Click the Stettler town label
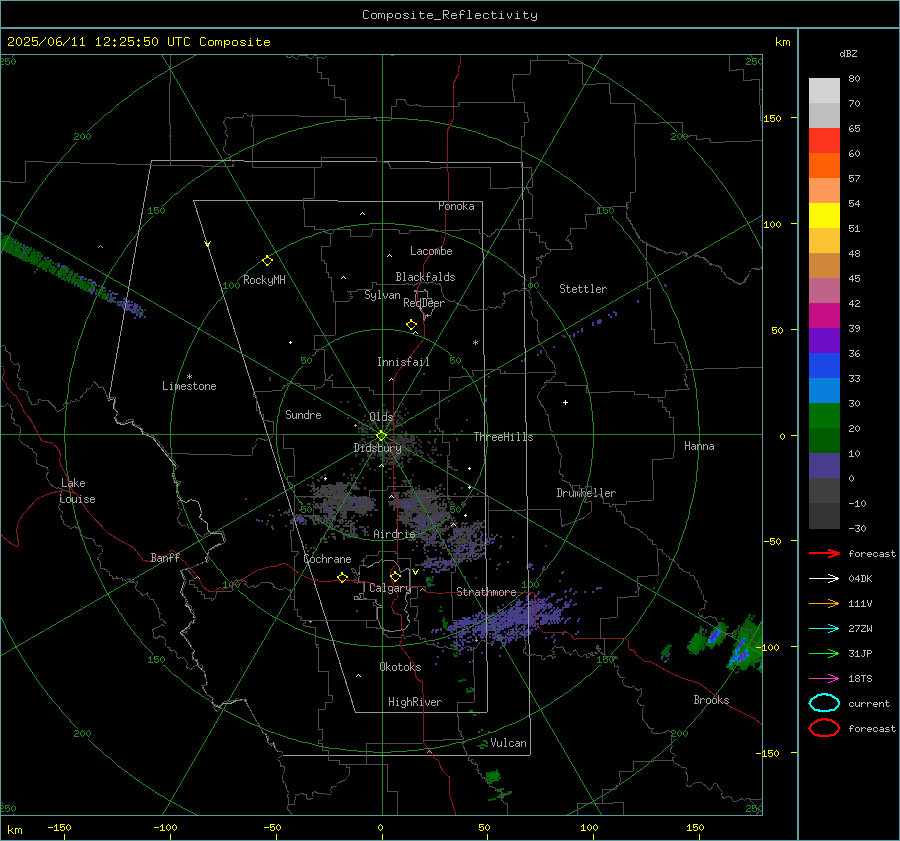 pos(583,289)
